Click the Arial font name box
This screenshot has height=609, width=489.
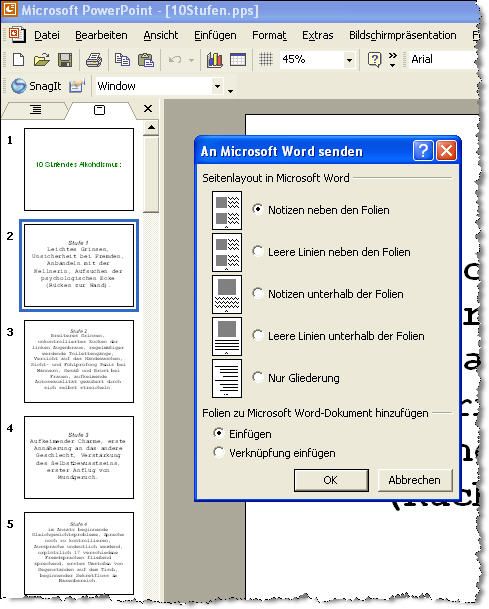click(443, 59)
